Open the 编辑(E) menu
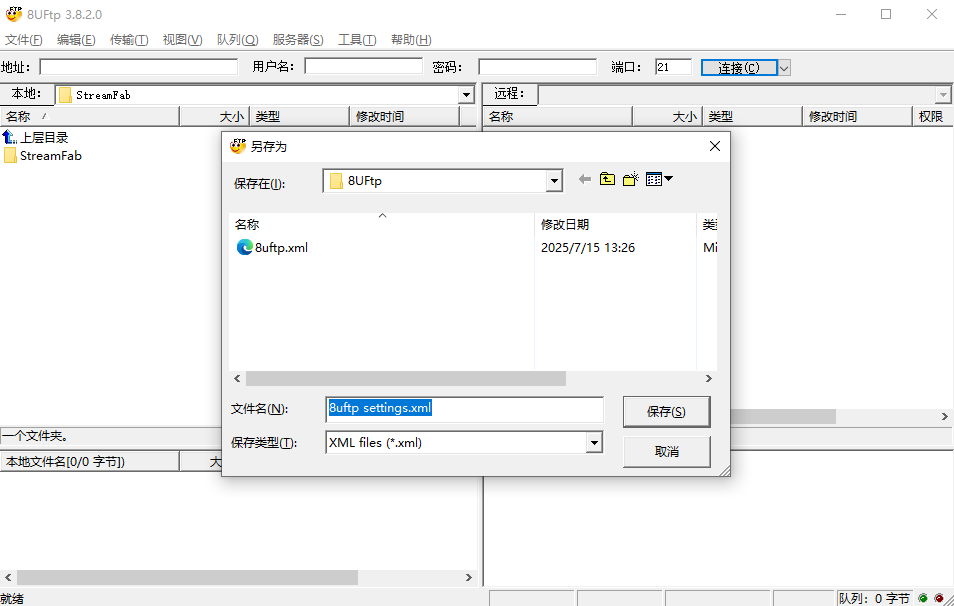 click(76, 40)
